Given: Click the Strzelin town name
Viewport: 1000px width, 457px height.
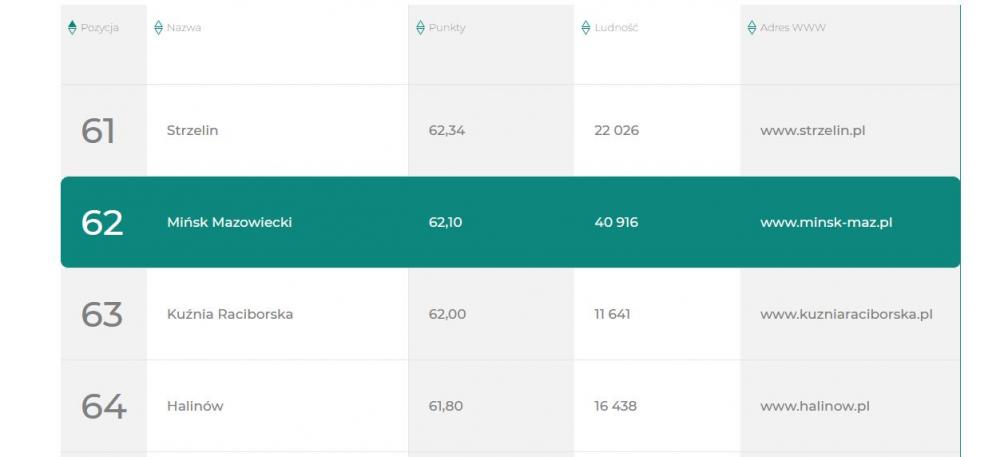Looking at the screenshot, I should (x=193, y=131).
